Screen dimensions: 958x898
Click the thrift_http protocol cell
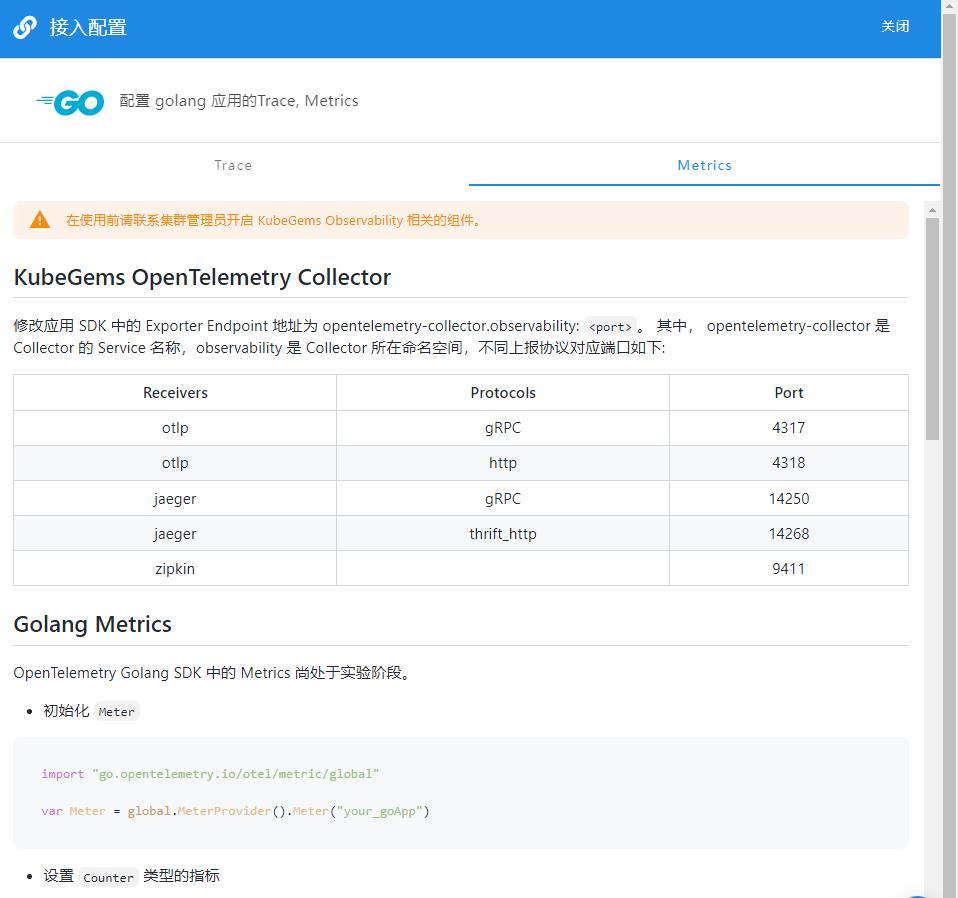(x=503, y=533)
